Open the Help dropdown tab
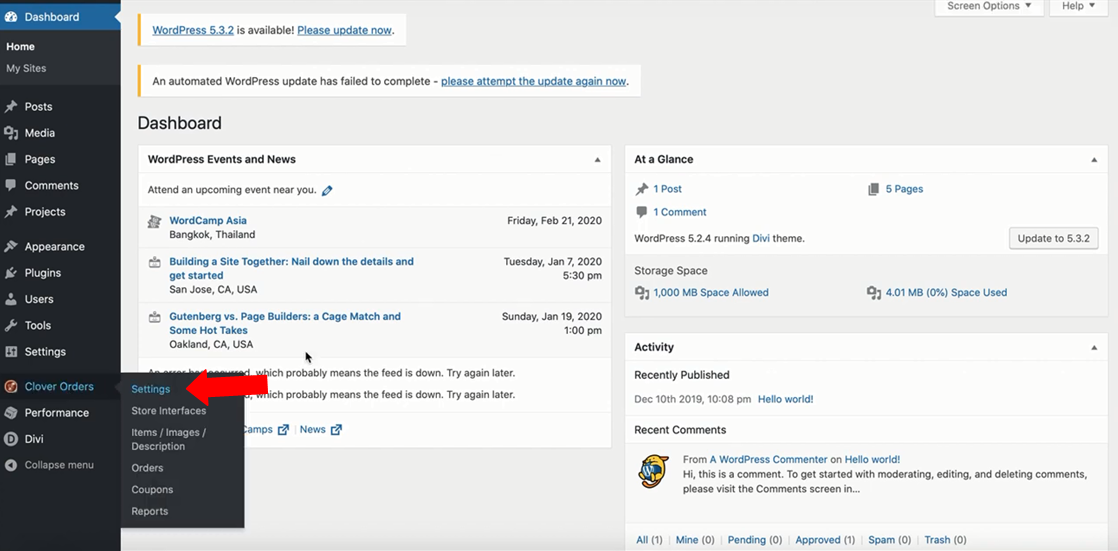The width and height of the screenshot is (1118, 551). click(1078, 7)
